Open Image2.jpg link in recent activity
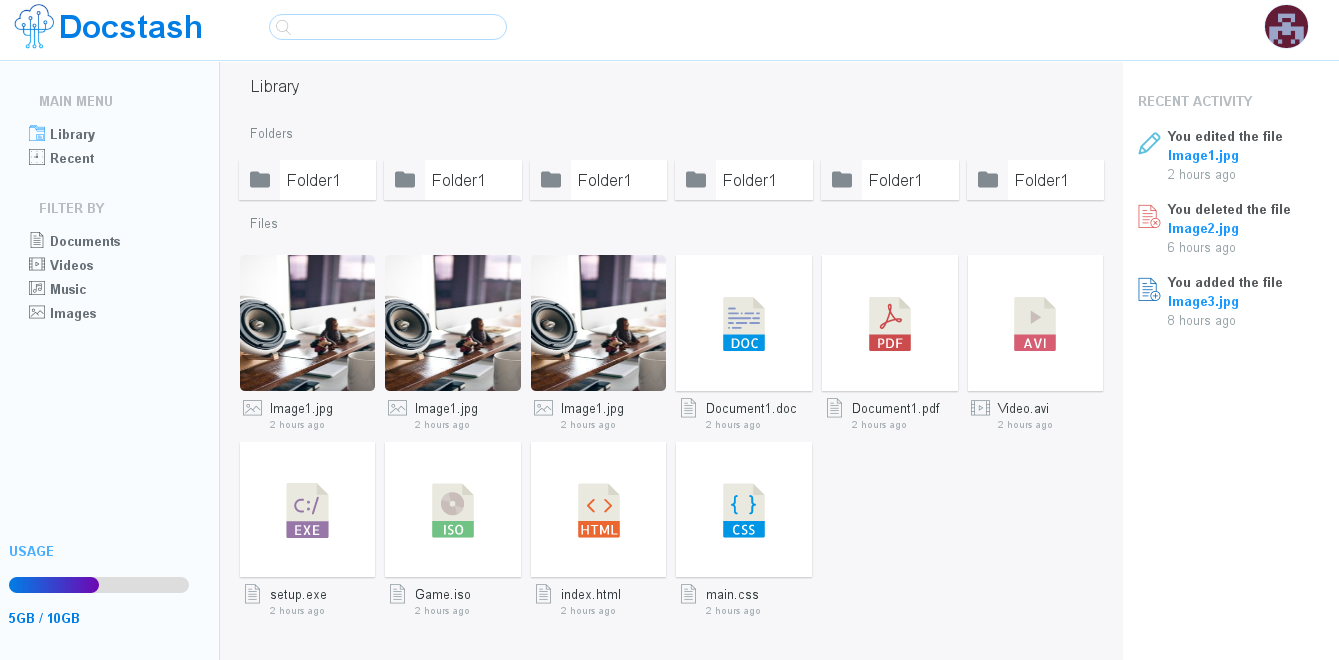Screen dimensions: 1339x660 pos(1203,228)
